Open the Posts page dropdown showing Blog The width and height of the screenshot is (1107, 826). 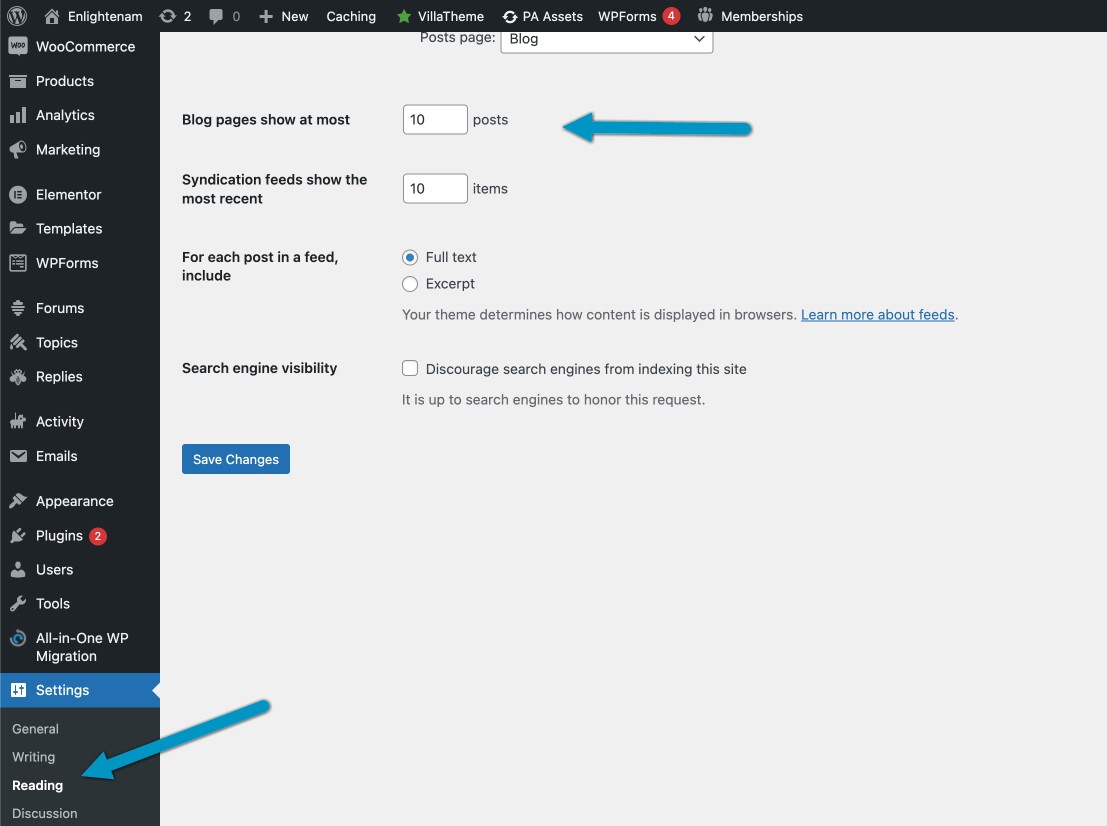(x=606, y=38)
